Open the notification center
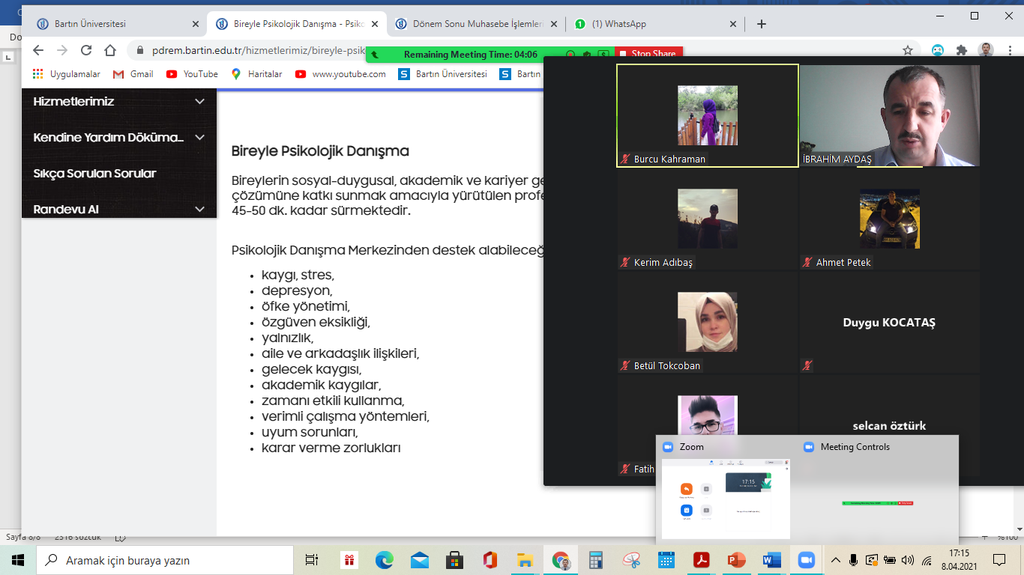 pos(999,560)
